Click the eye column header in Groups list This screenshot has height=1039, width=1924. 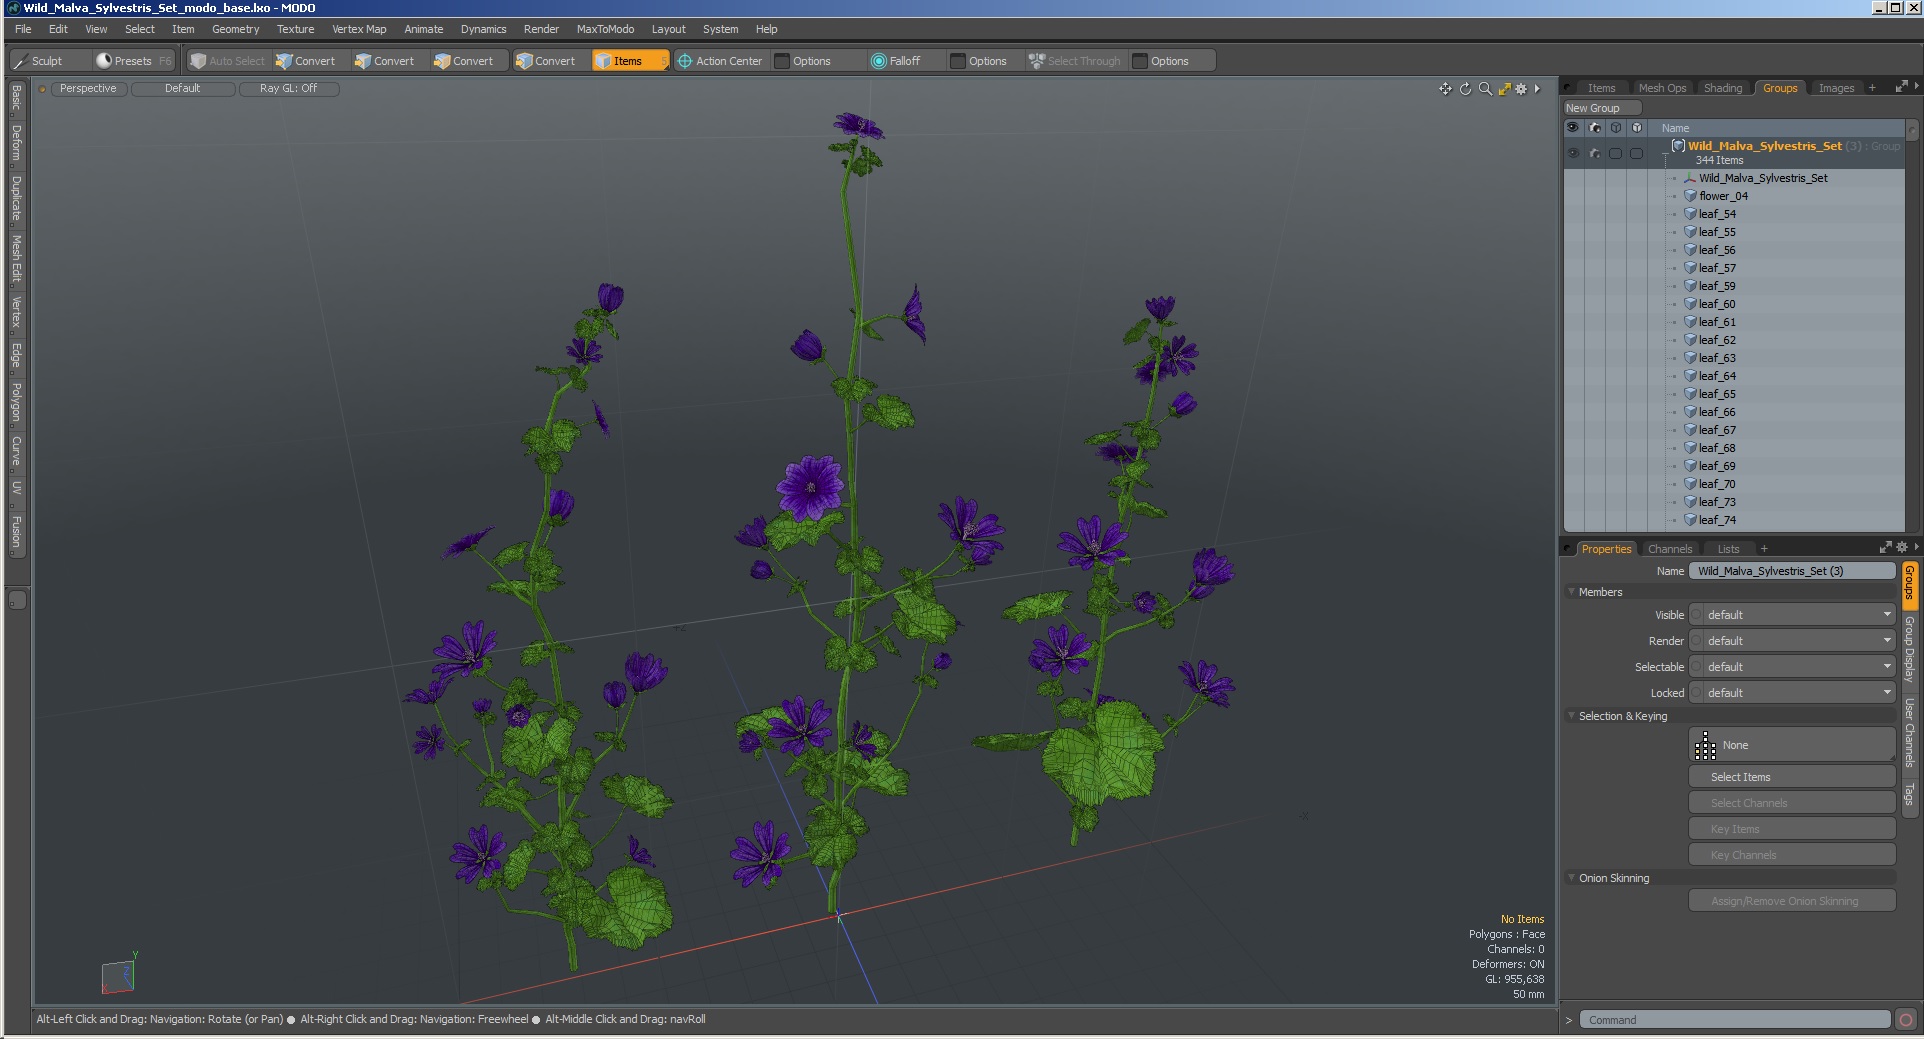(x=1573, y=128)
